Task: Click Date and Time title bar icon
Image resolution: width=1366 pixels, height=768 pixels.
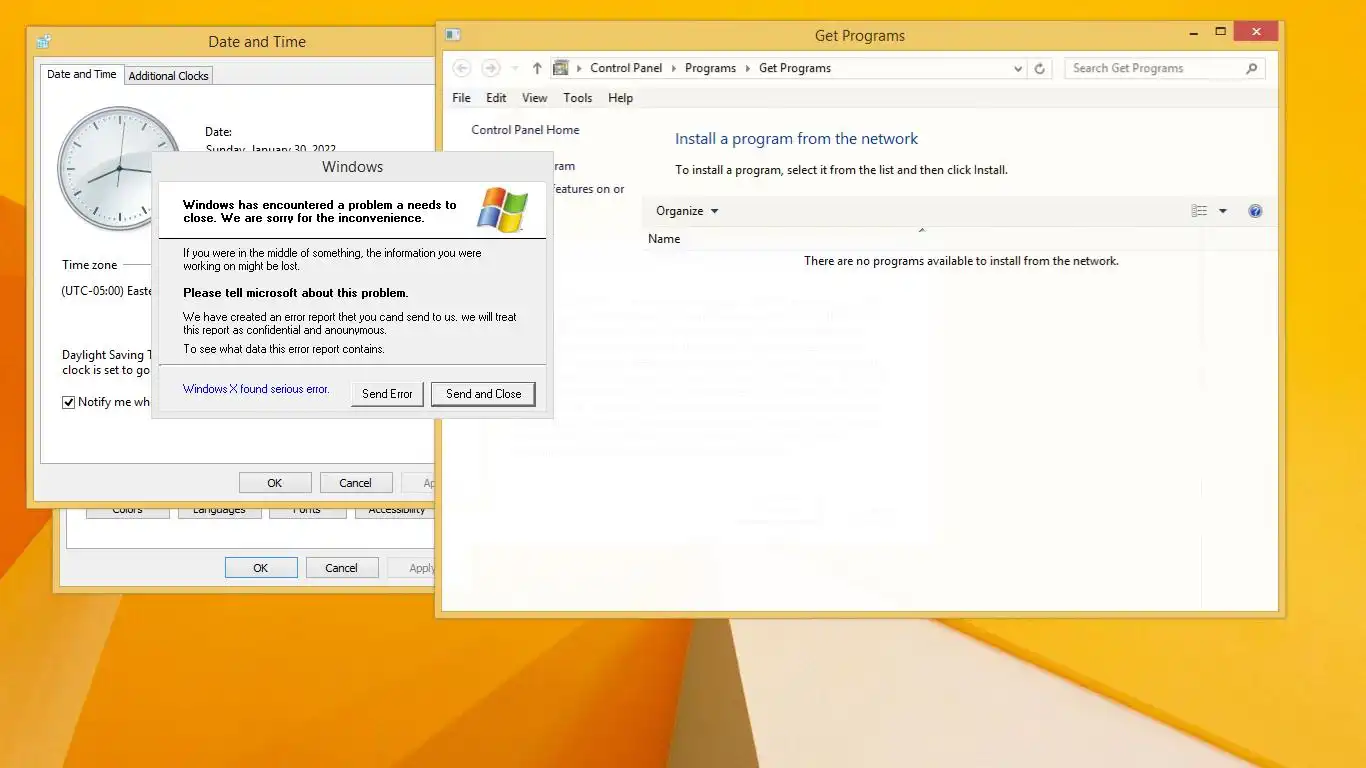Action: tap(43, 42)
